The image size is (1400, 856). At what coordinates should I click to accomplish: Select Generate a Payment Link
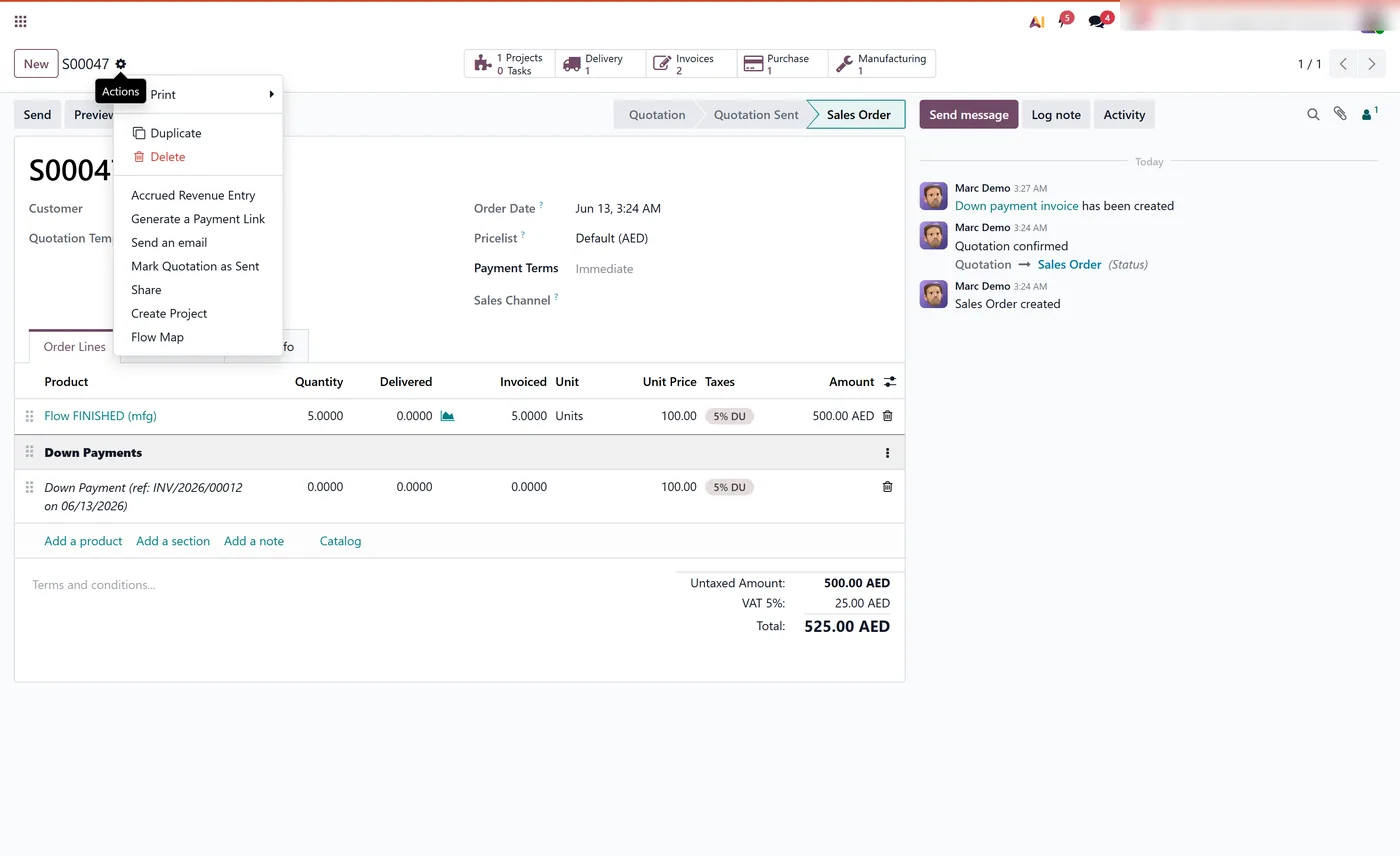point(198,219)
